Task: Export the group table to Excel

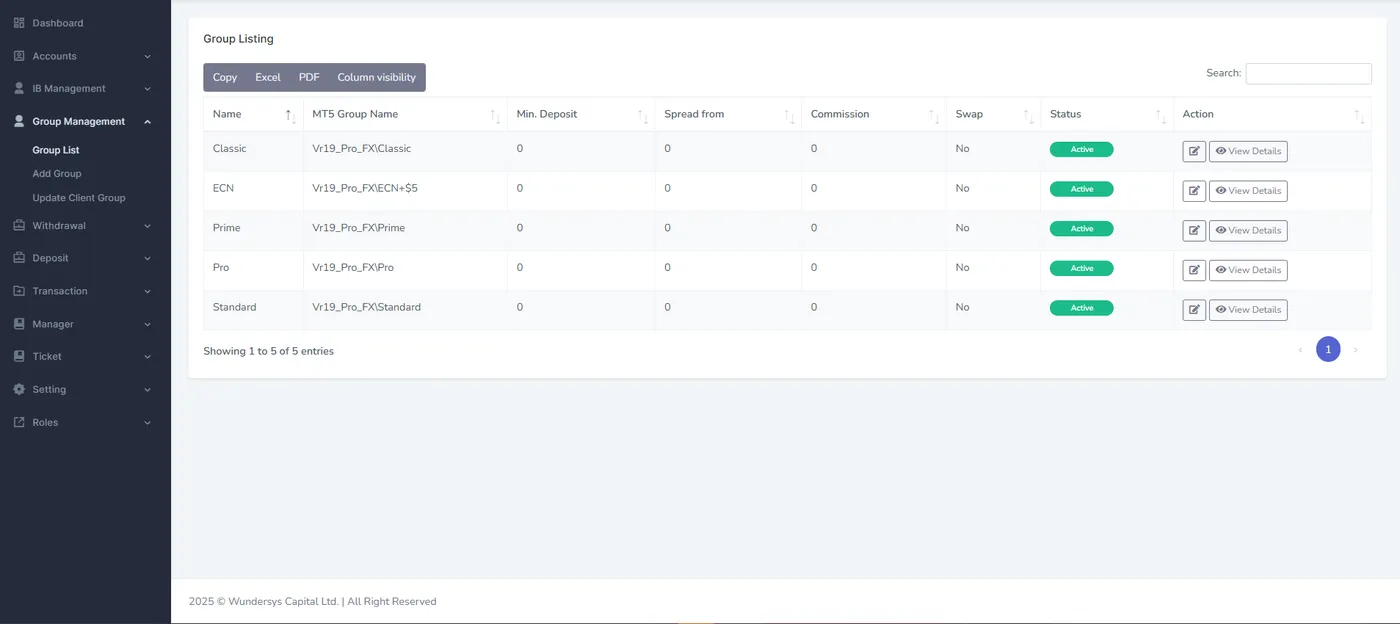Action: (268, 78)
